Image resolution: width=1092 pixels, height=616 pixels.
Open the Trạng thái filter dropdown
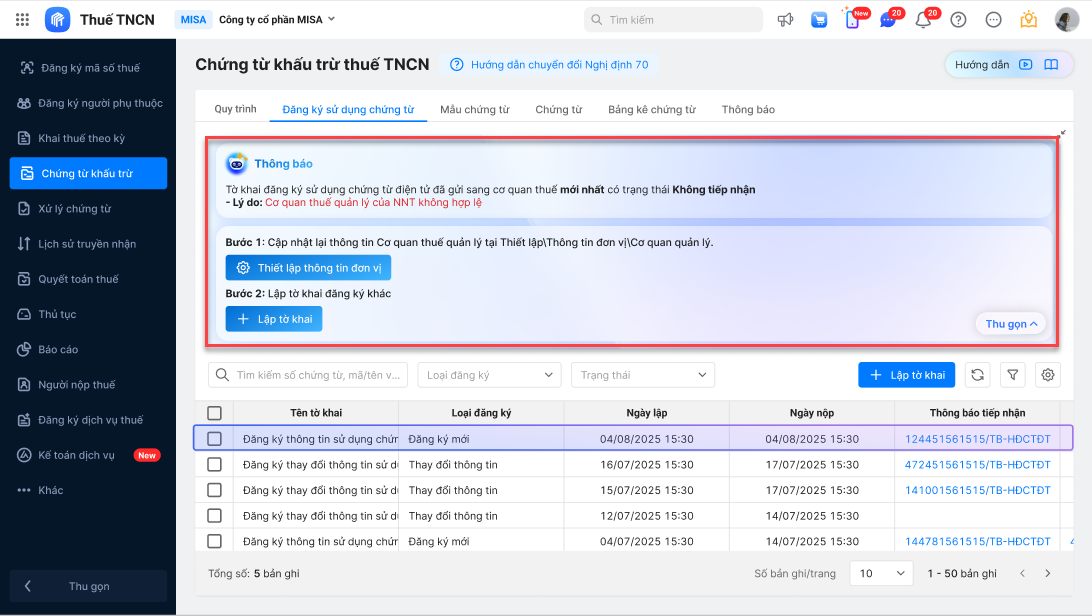[x=643, y=375]
